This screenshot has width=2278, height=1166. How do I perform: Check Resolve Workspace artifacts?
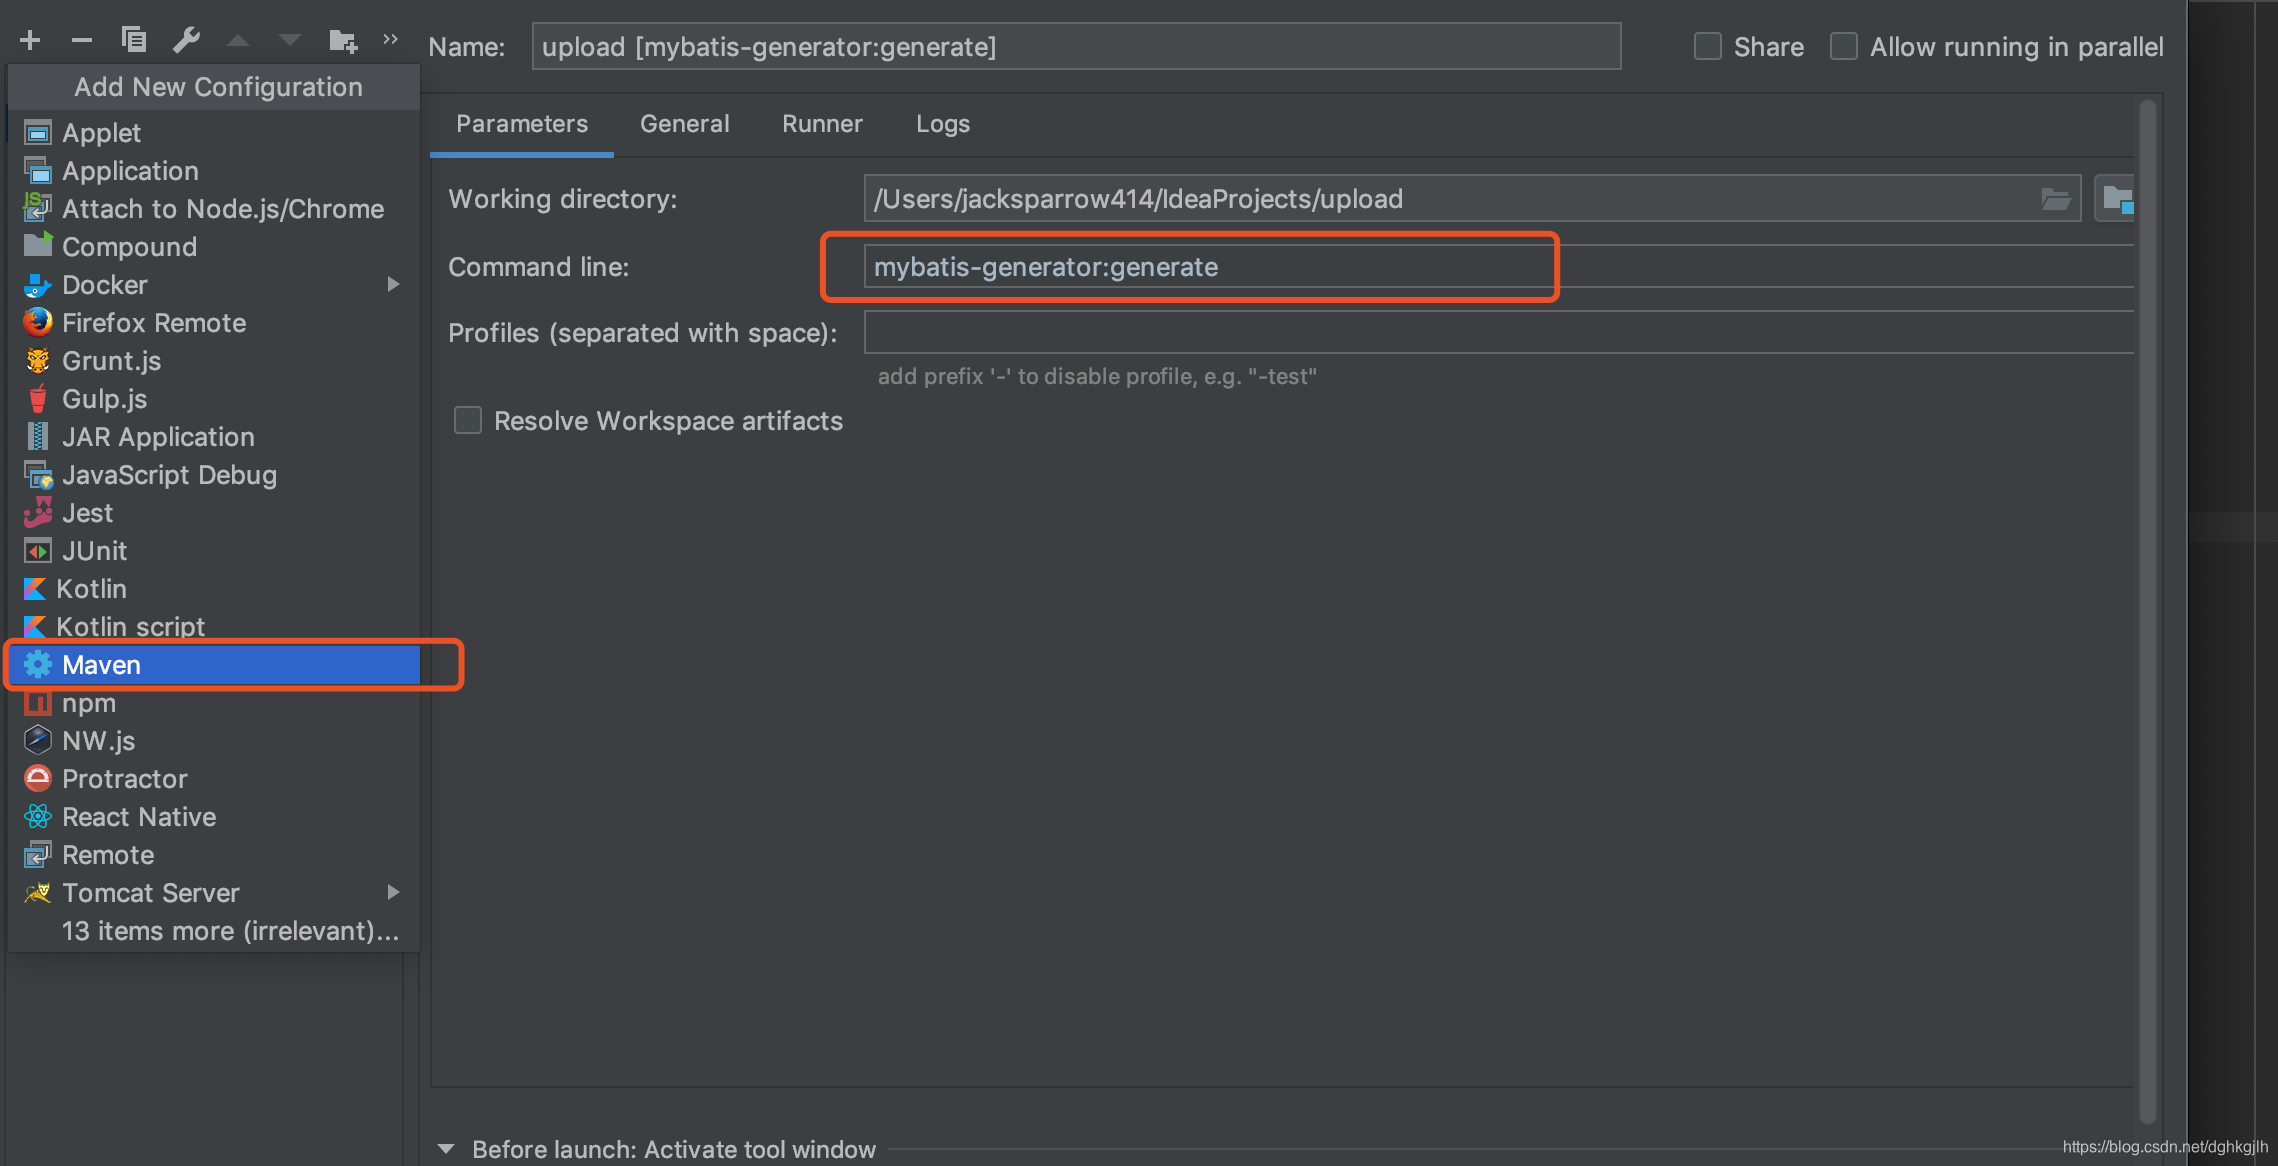[x=467, y=420]
